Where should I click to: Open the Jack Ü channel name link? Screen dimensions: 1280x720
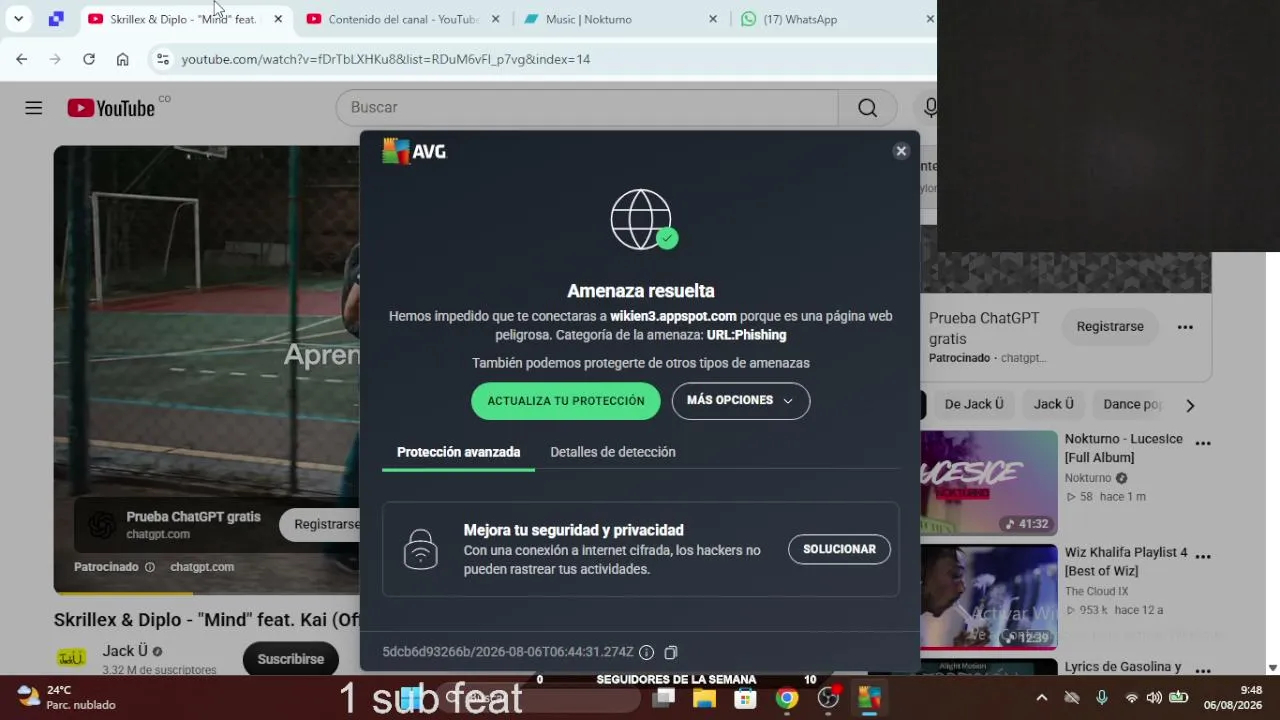click(x=125, y=651)
